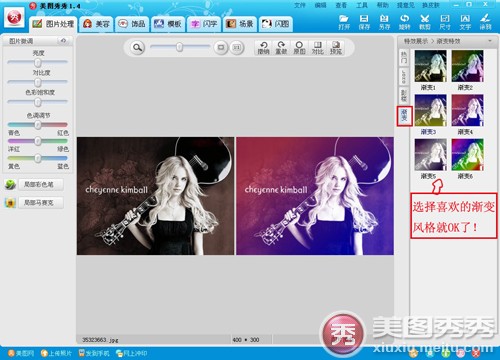500x360 pixels.
Task: Select the 裁剪 crop scissors tool
Action: 424,22
